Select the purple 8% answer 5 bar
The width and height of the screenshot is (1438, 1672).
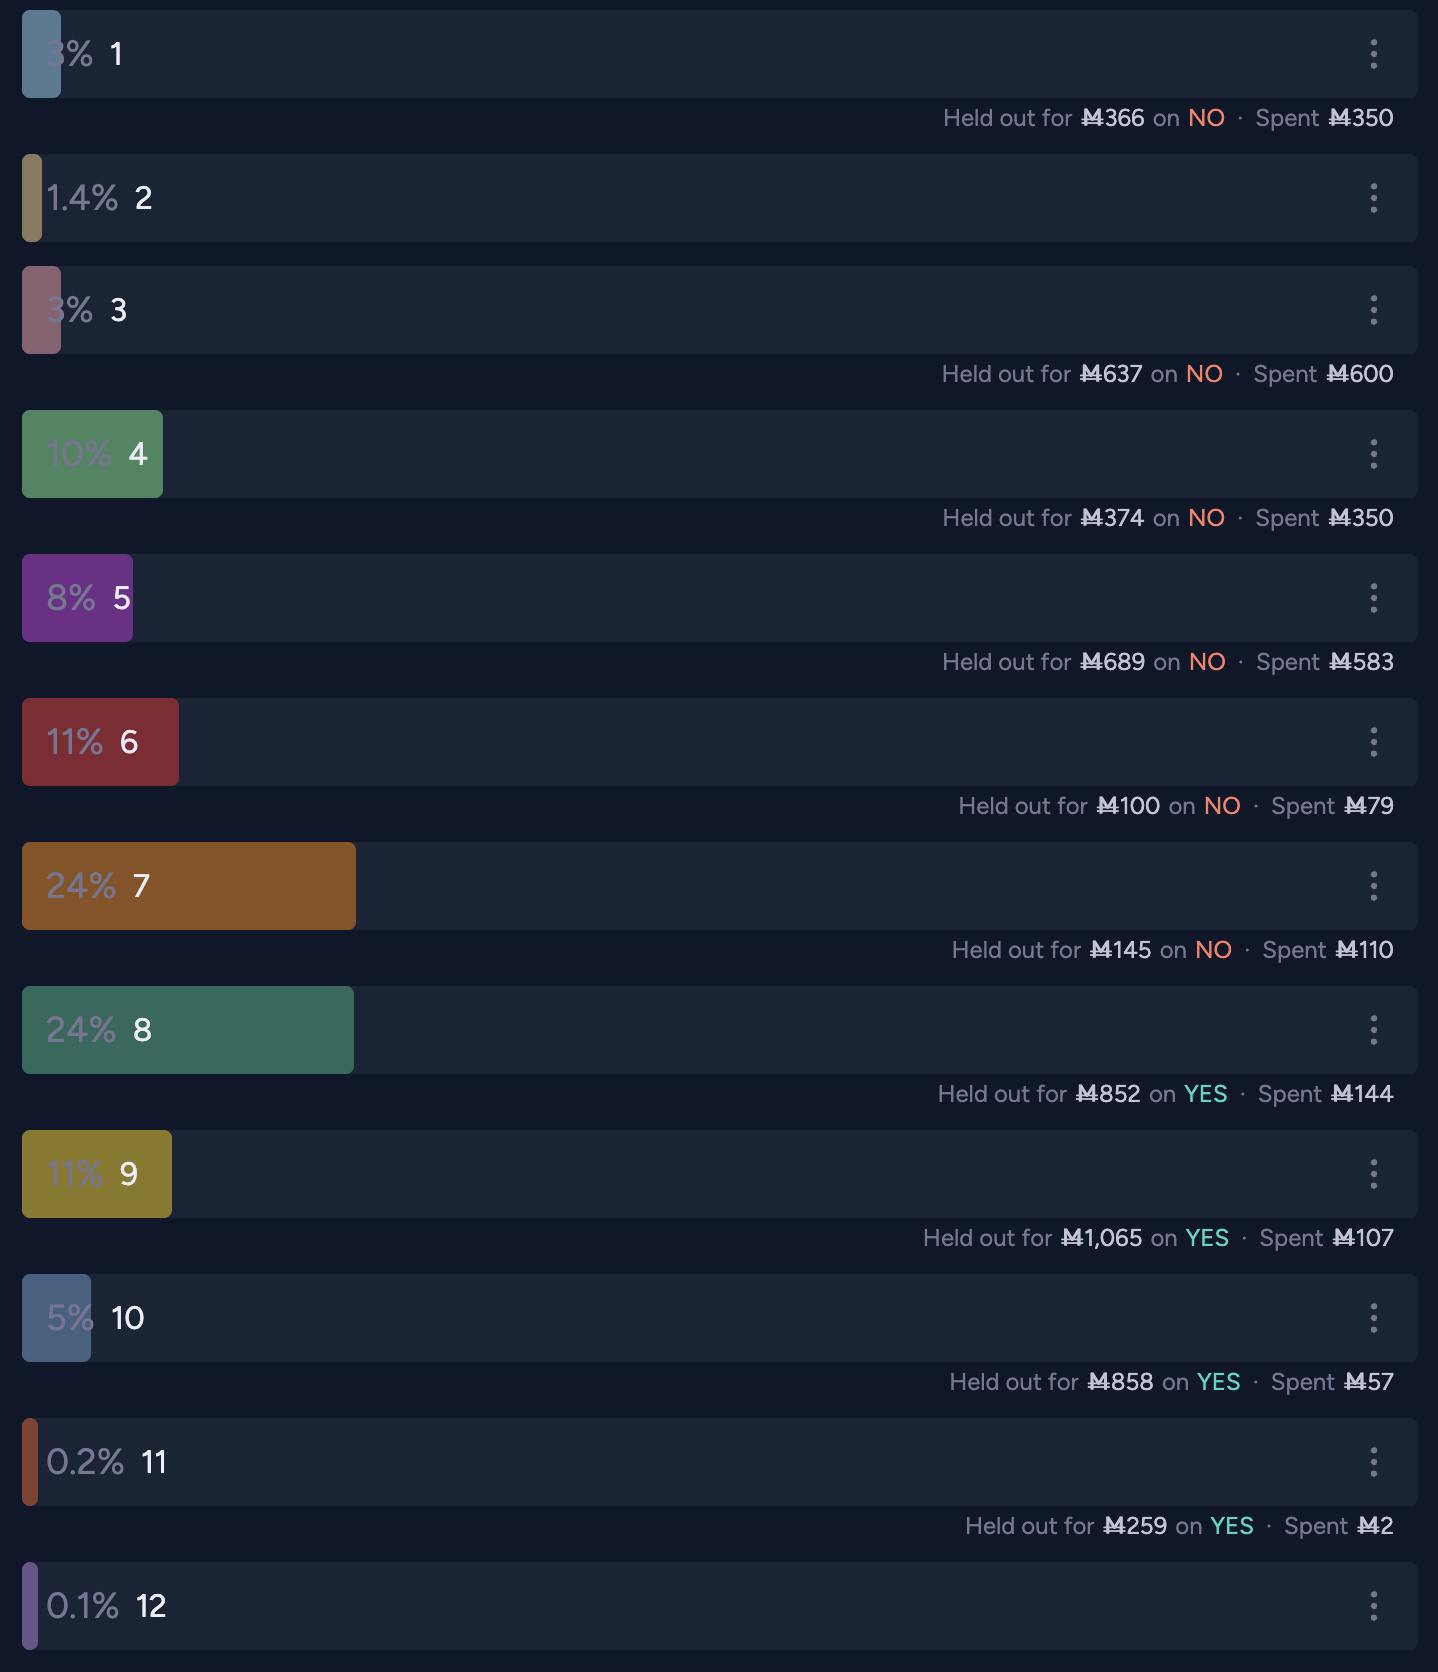click(720, 598)
